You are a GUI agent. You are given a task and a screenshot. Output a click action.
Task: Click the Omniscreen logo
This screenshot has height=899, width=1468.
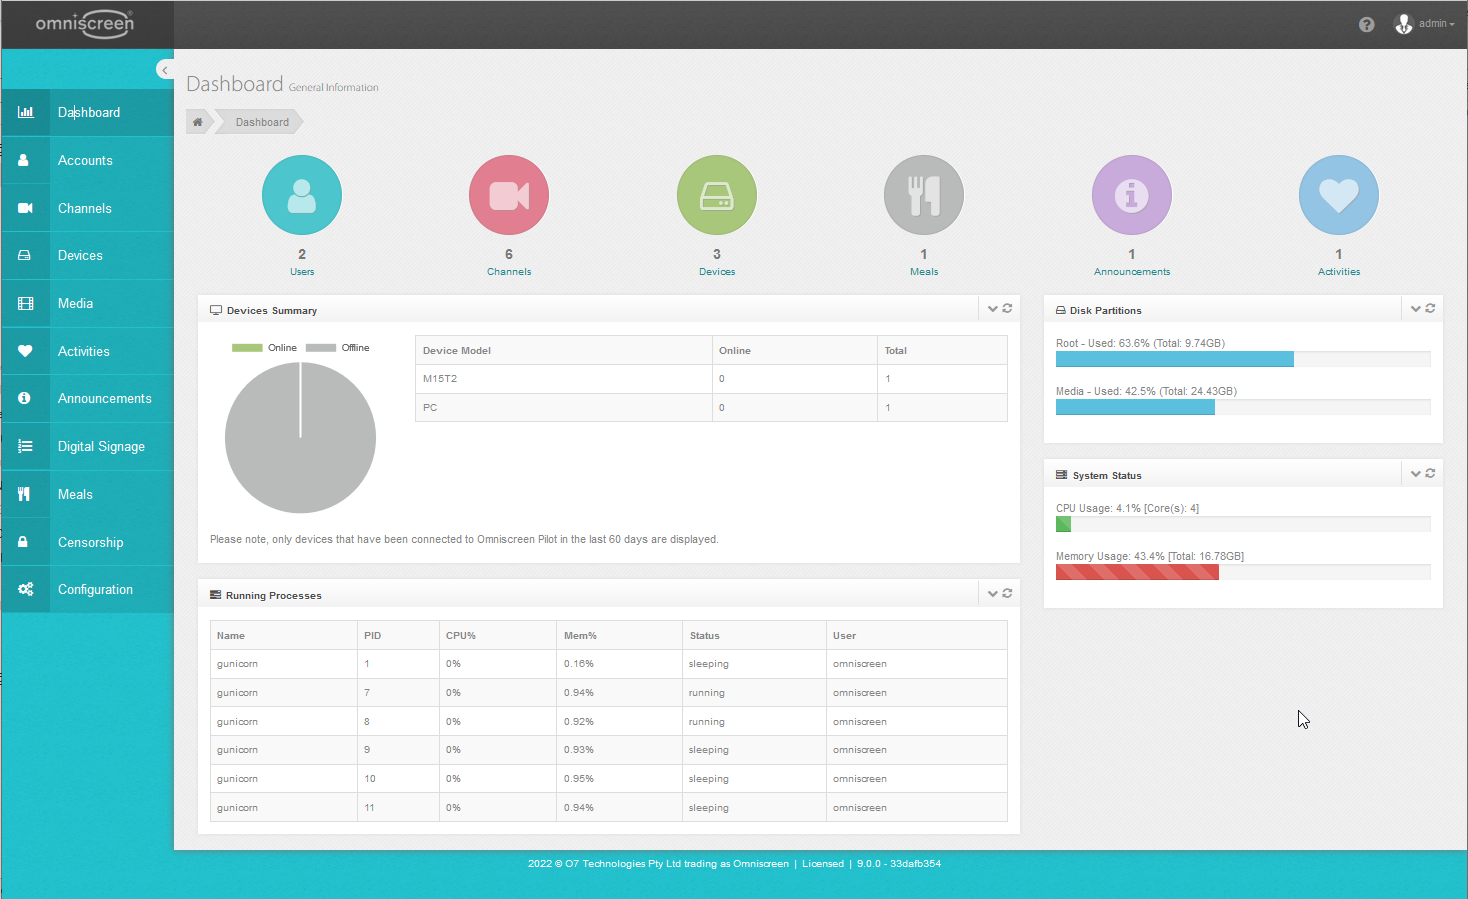click(85, 24)
